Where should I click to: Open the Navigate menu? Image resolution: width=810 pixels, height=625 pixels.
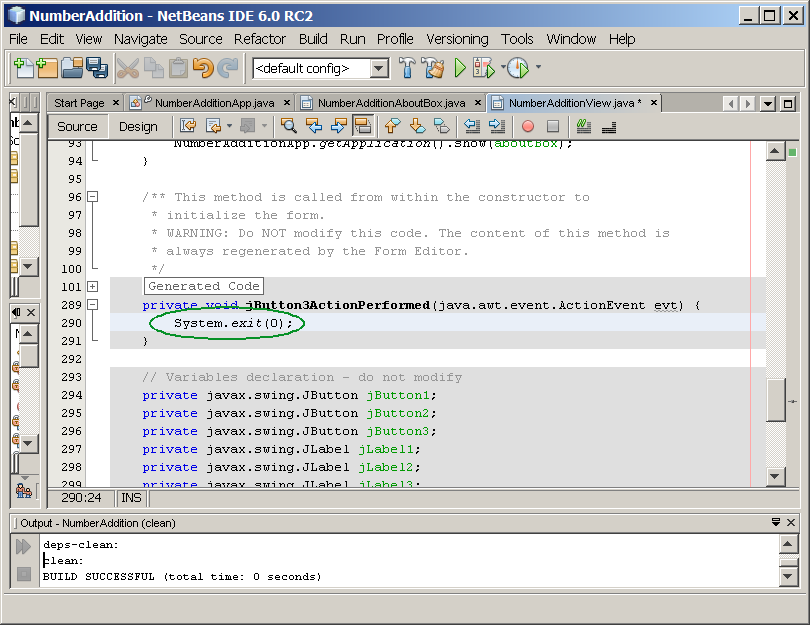[x=141, y=39]
